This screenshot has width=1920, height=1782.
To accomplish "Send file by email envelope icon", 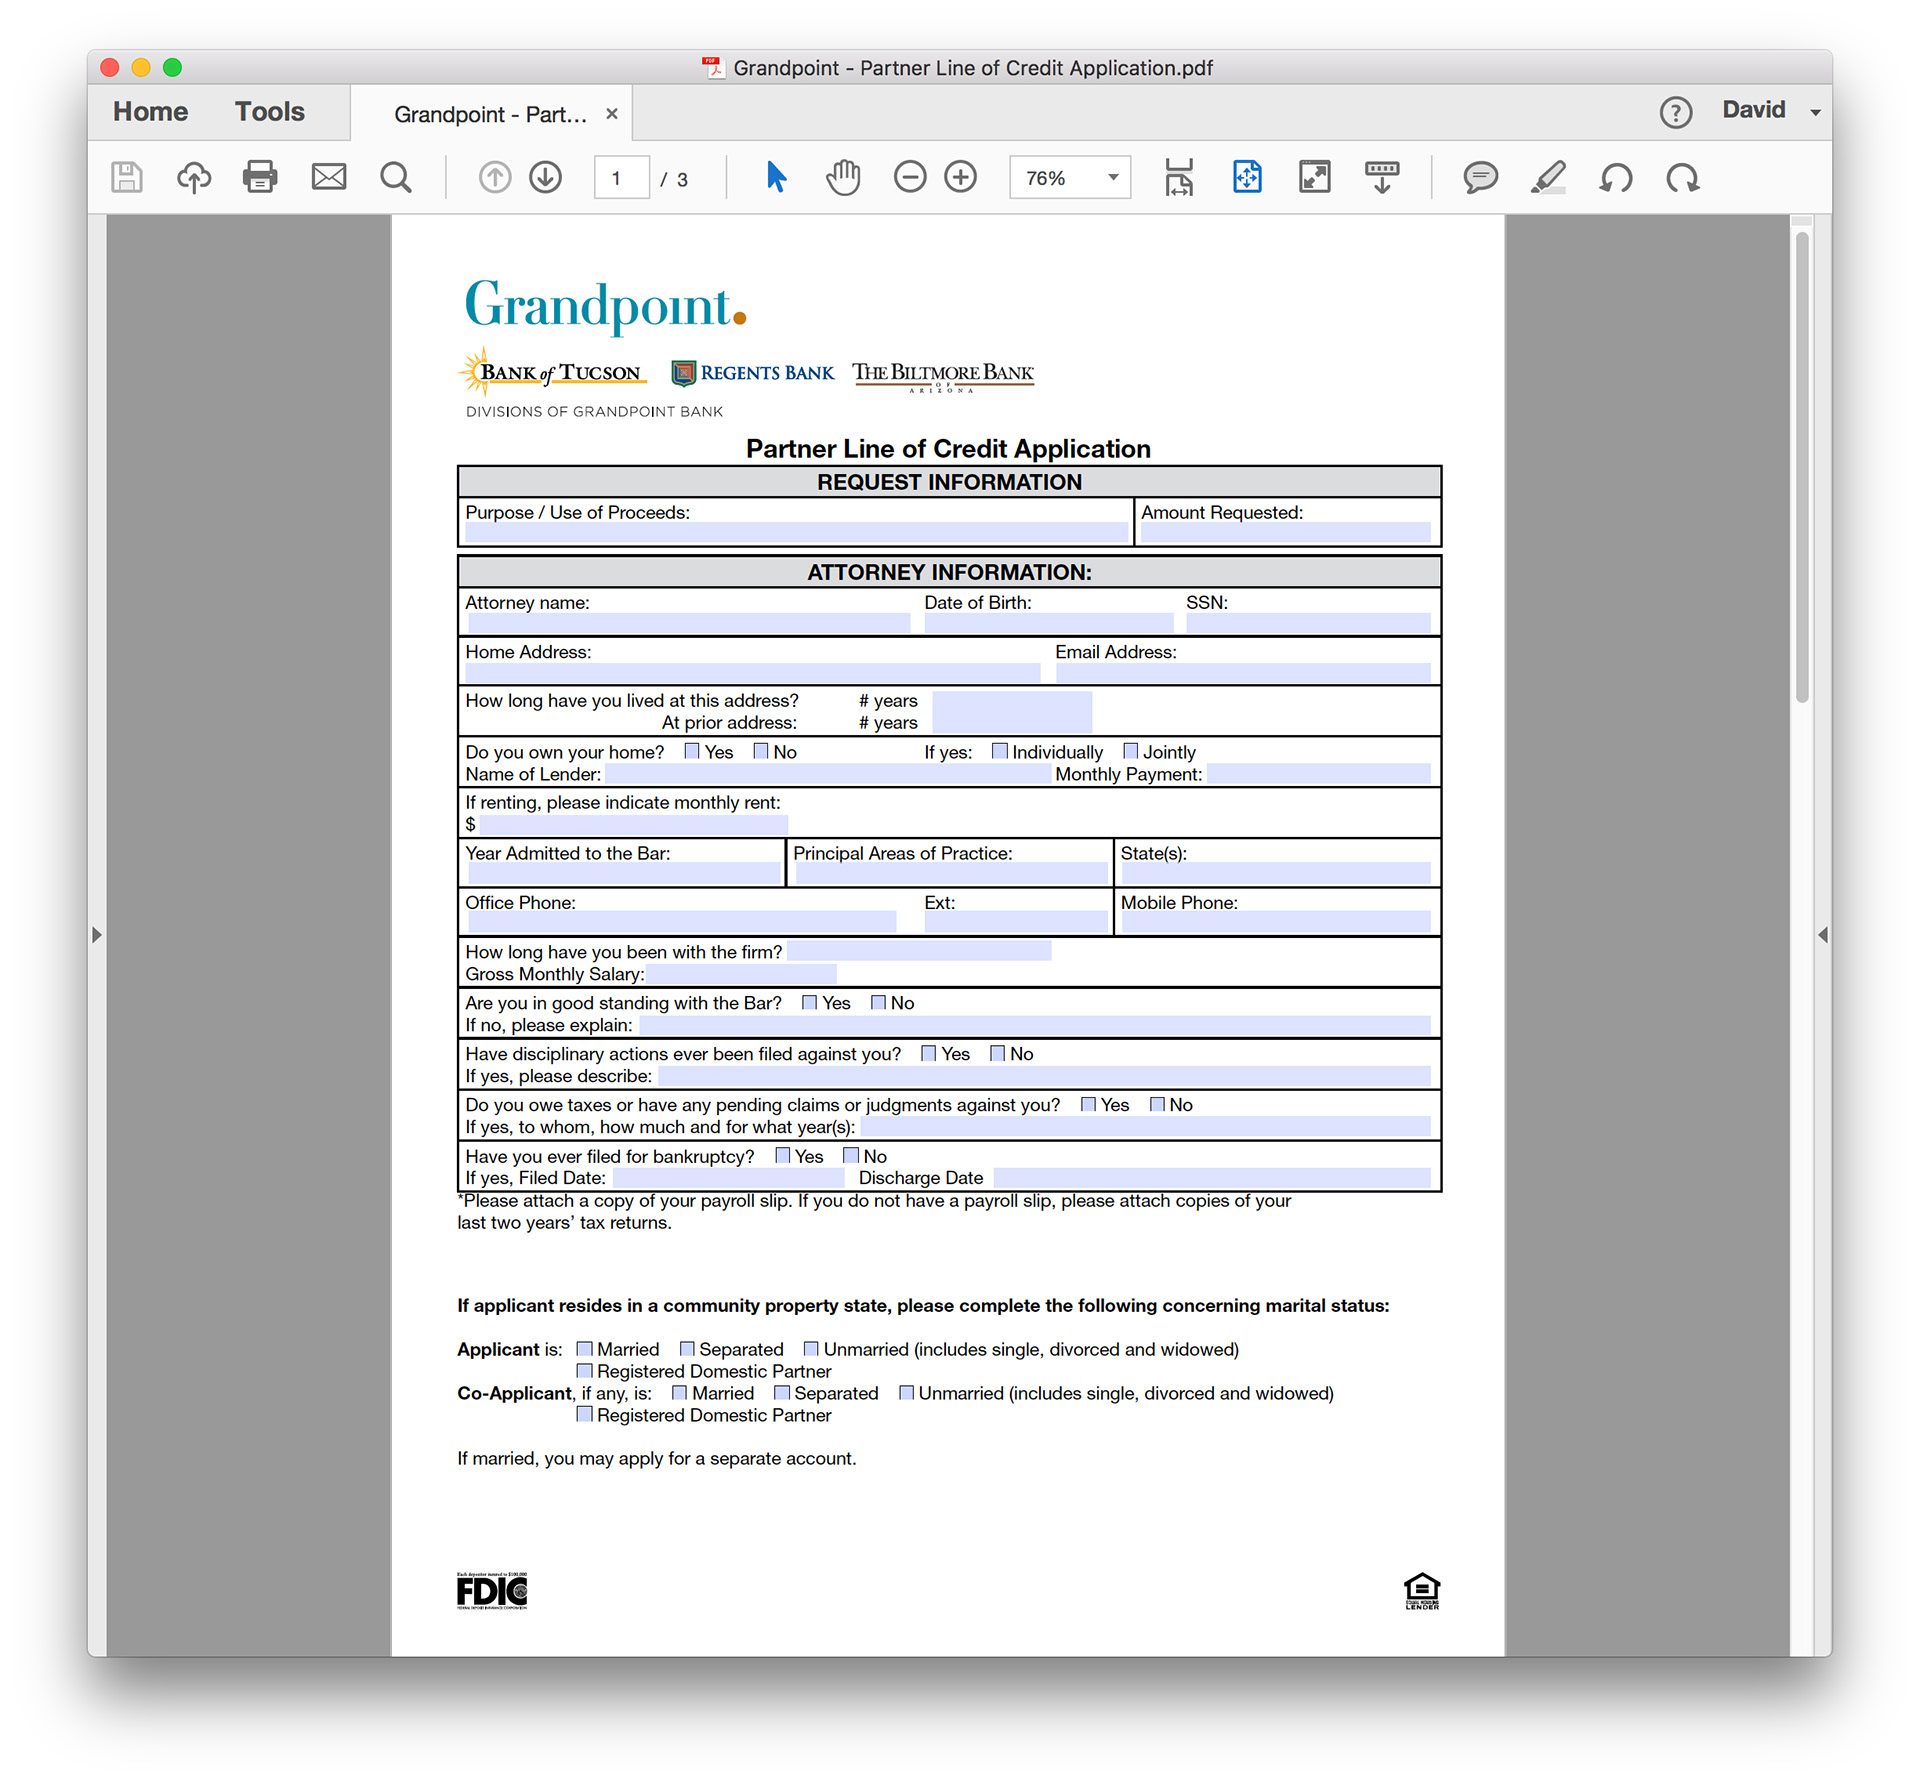I will (x=328, y=178).
